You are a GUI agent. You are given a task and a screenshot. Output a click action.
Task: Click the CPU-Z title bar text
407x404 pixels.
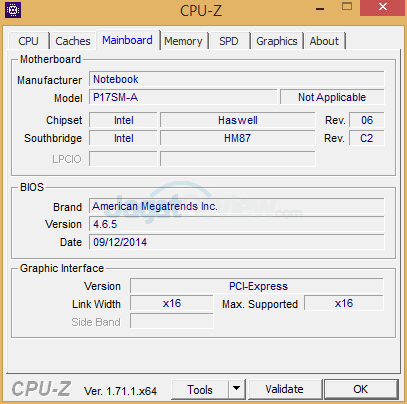click(x=201, y=11)
